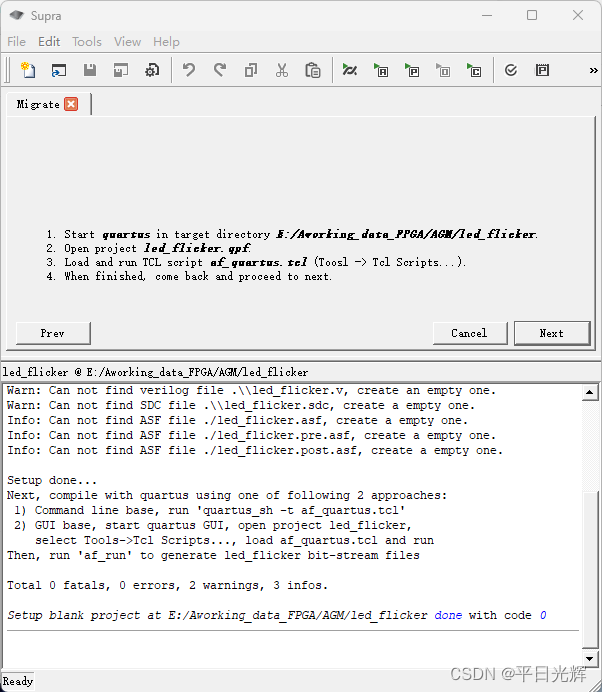This screenshot has width=602, height=692.
Task: Click the log scrollbar down arrow
Action: 590,658
